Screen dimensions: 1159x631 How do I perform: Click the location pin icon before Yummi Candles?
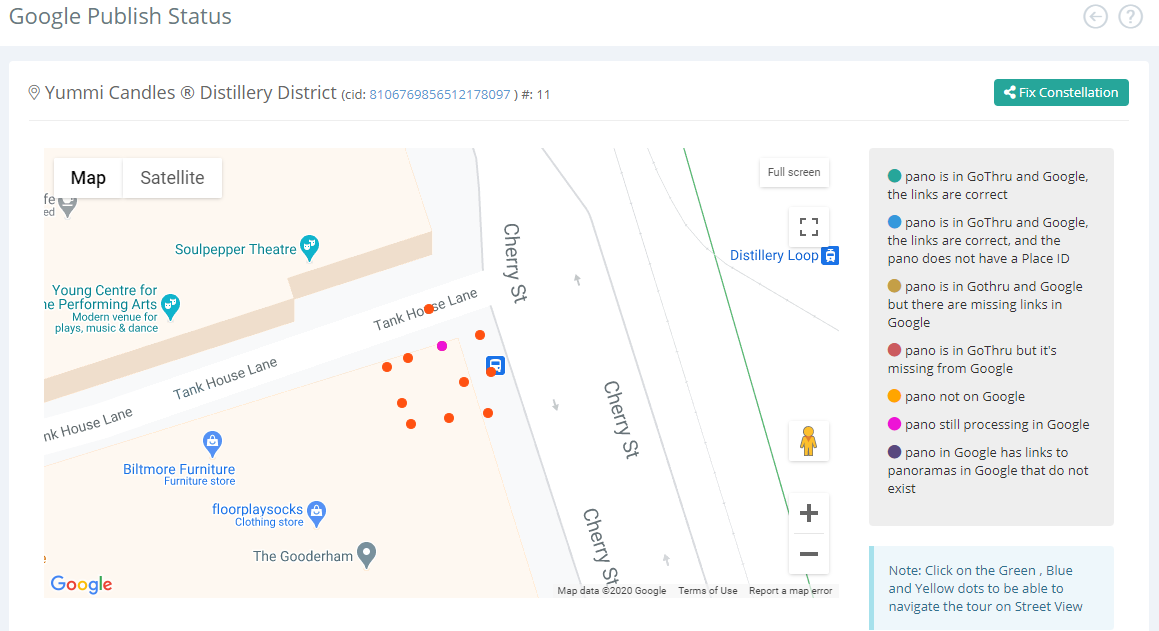coord(34,92)
